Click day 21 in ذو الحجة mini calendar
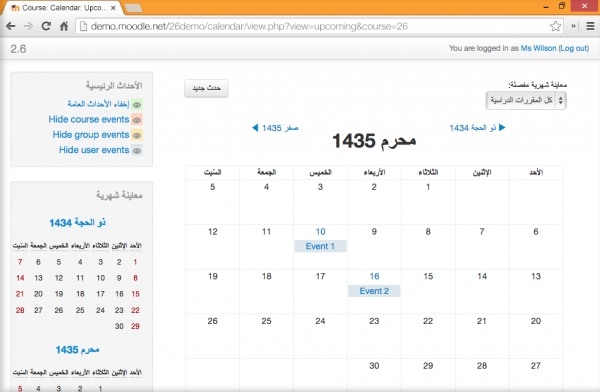The width and height of the screenshot is (600, 392). (20, 294)
